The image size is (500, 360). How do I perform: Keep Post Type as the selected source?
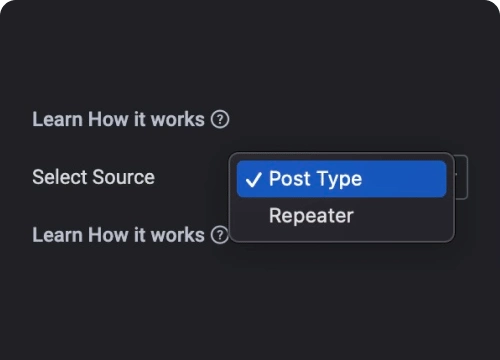[x=341, y=179]
